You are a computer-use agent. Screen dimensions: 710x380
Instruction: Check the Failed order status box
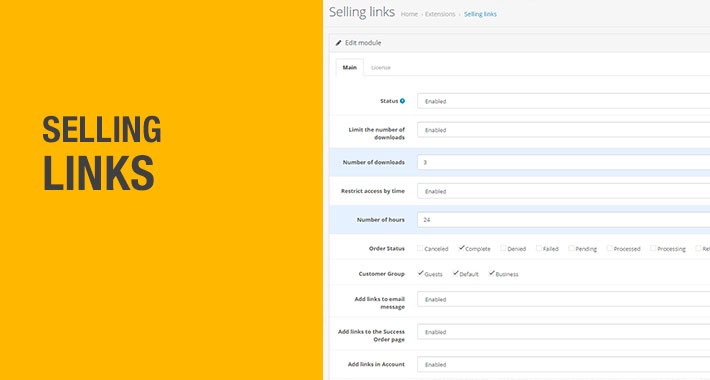click(539, 248)
